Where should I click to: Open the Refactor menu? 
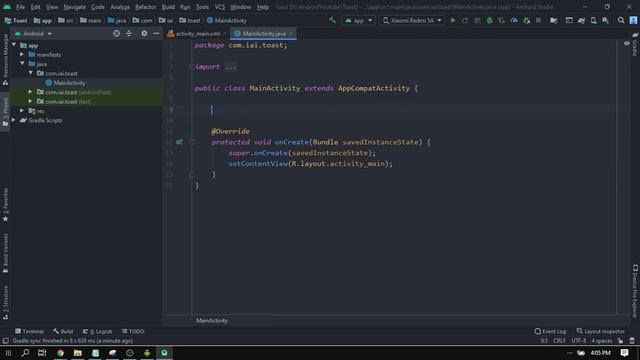[x=146, y=7]
